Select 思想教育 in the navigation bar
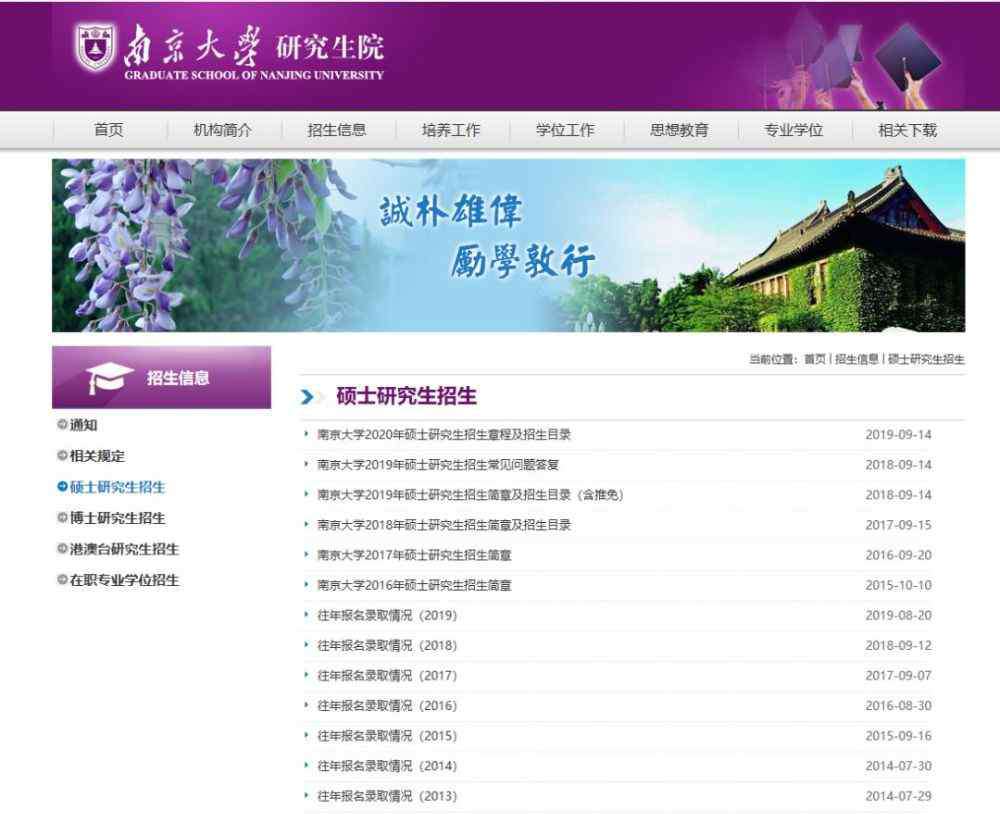 point(679,130)
